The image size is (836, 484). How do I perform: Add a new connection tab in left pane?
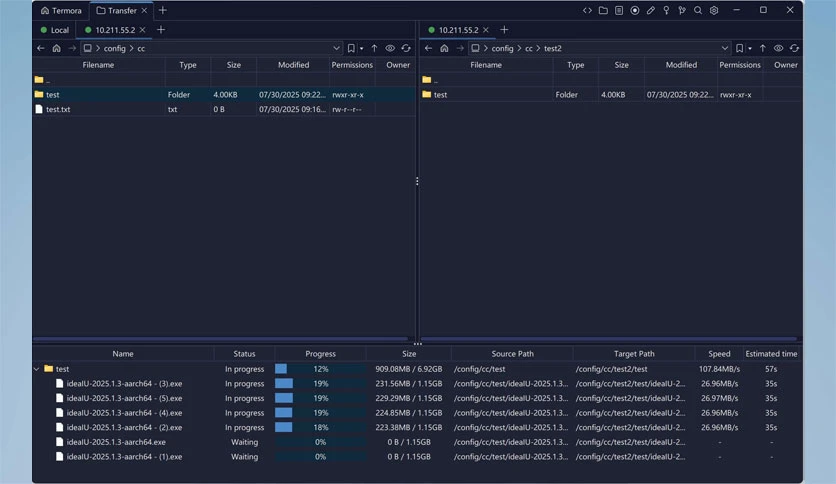tap(160, 30)
